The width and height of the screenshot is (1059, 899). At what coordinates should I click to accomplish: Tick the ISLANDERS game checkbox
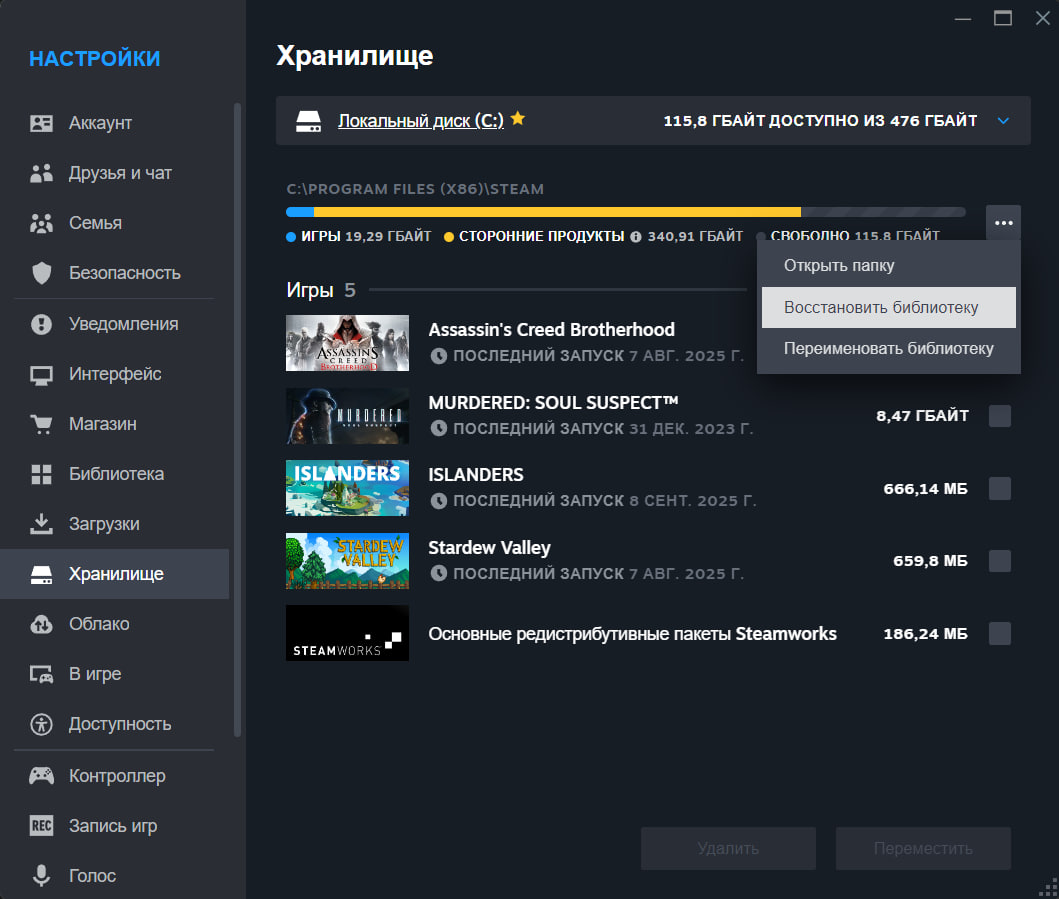pyautogui.click(x=1000, y=488)
